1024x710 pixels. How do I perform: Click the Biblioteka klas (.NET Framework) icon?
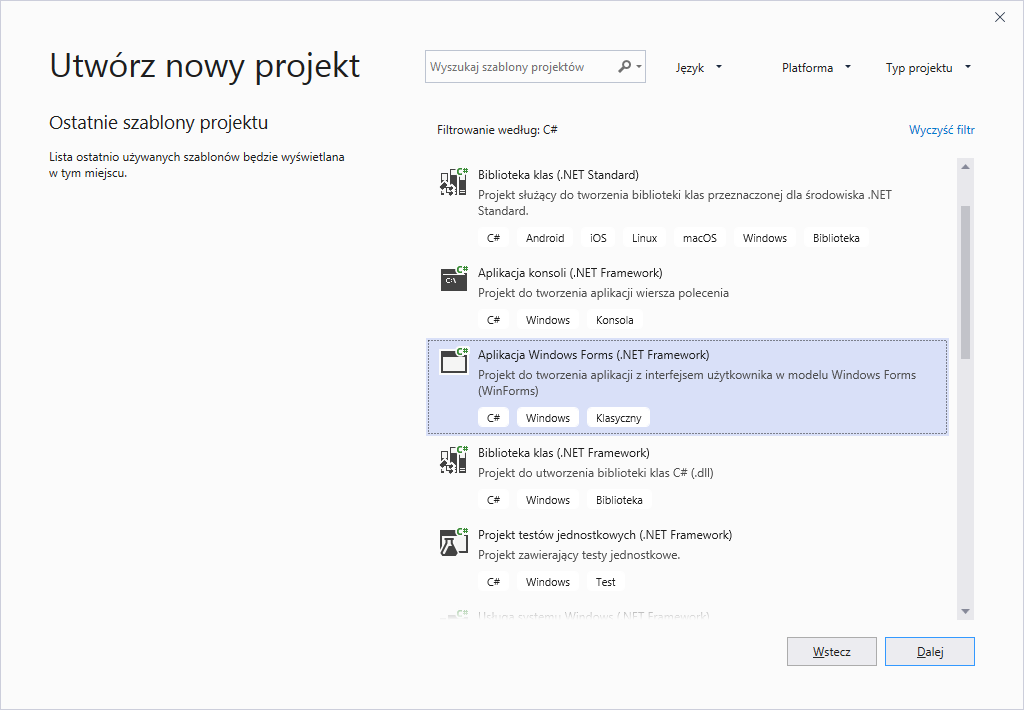454,460
